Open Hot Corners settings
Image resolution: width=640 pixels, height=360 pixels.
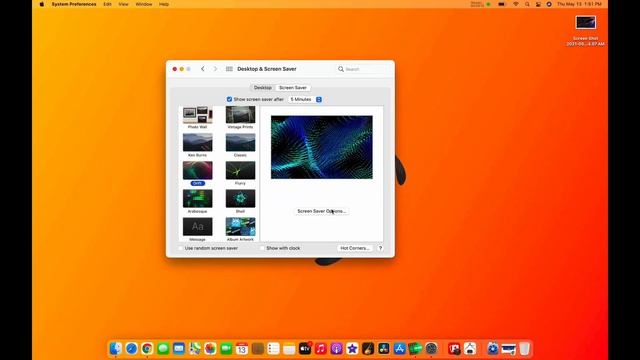tap(355, 248)
